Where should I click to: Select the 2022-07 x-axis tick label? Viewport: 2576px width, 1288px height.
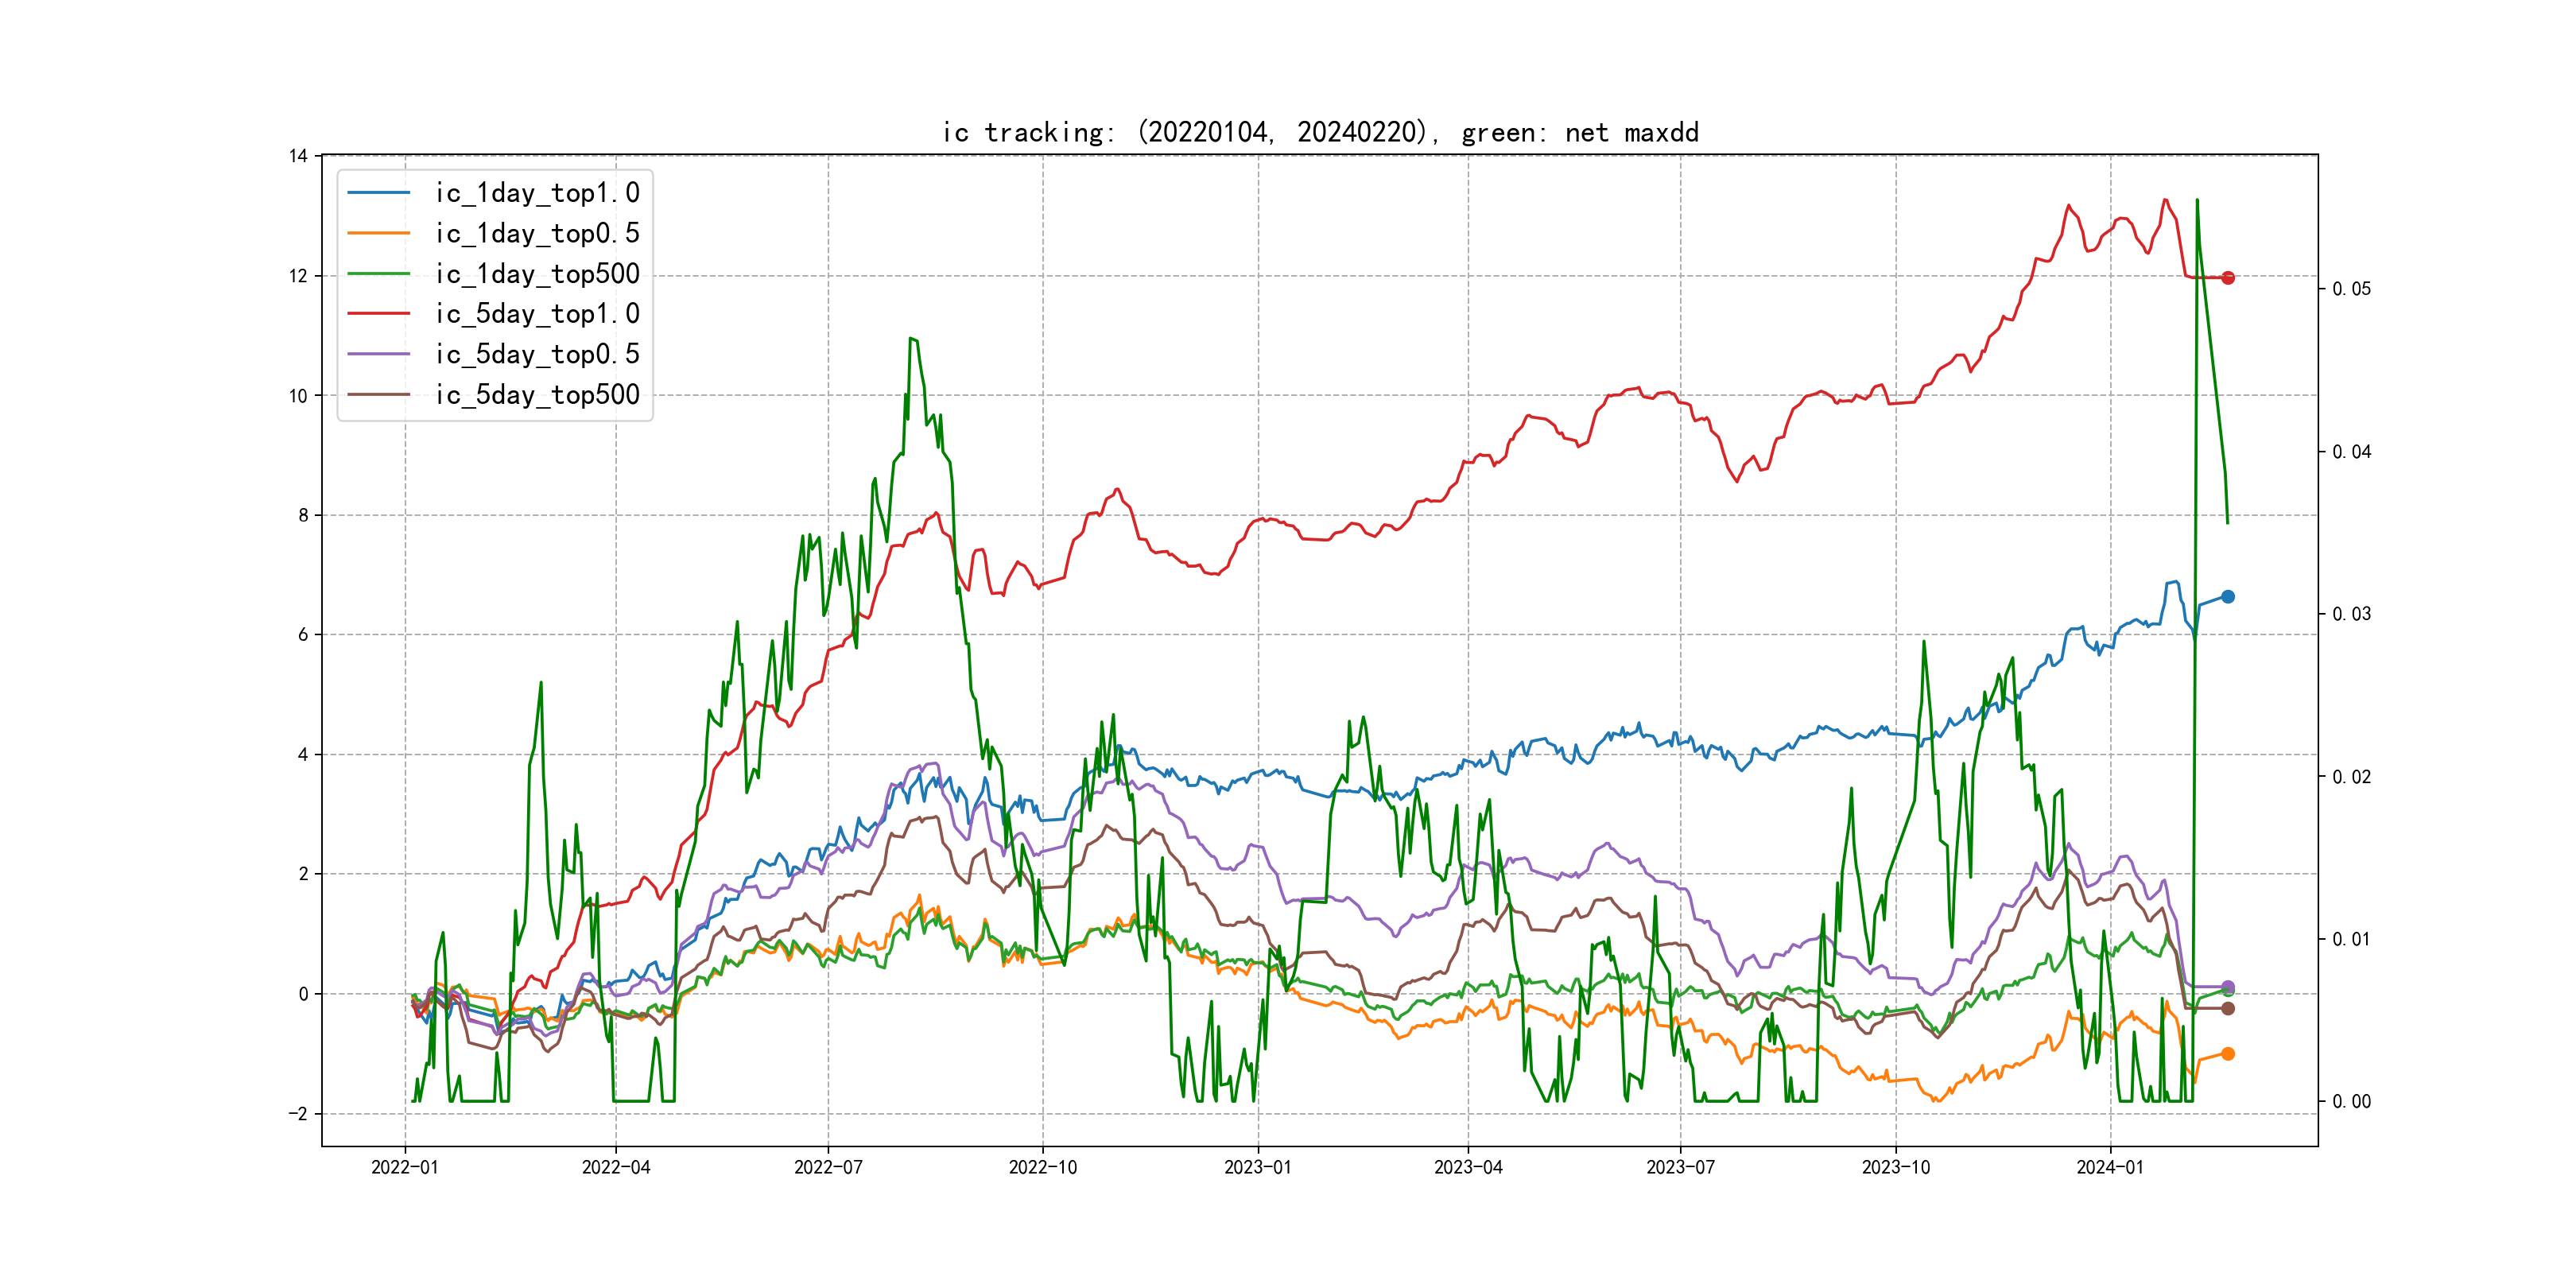click(x=828, y=1167)
